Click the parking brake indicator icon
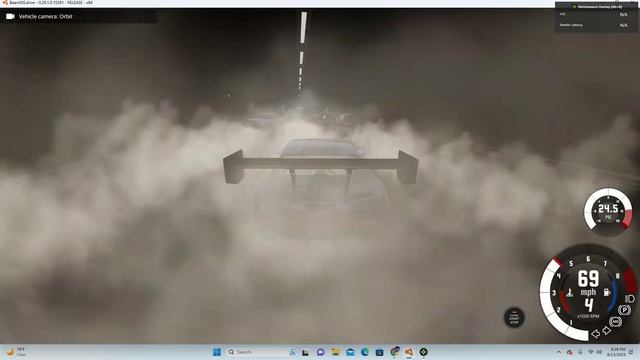Screen dimensions: 640x360 pos(624,310)
